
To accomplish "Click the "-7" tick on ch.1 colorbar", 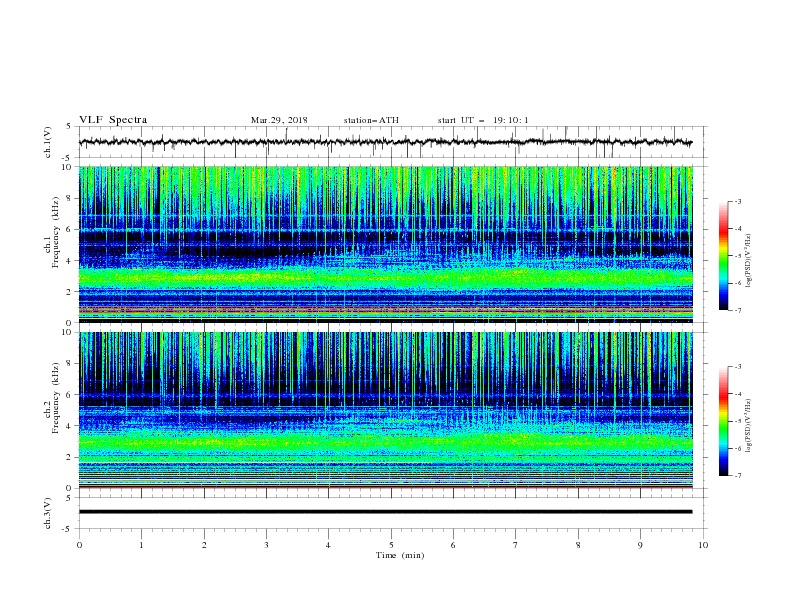I will 738,310.
